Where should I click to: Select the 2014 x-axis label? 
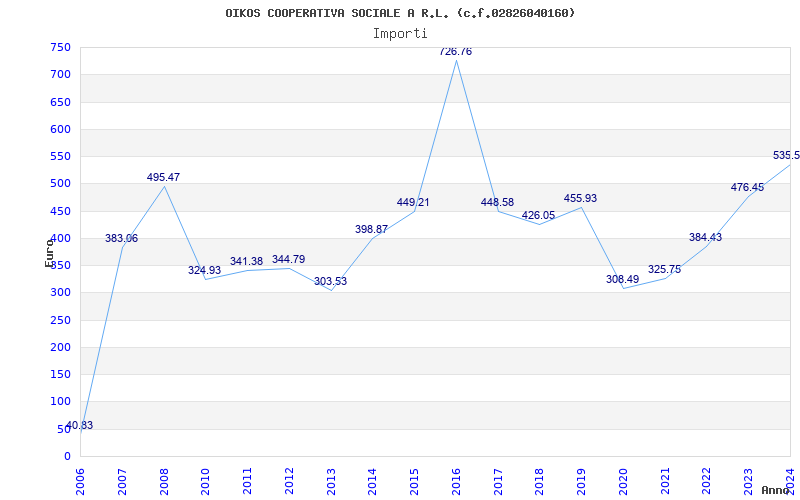click(x=372, y=481)
